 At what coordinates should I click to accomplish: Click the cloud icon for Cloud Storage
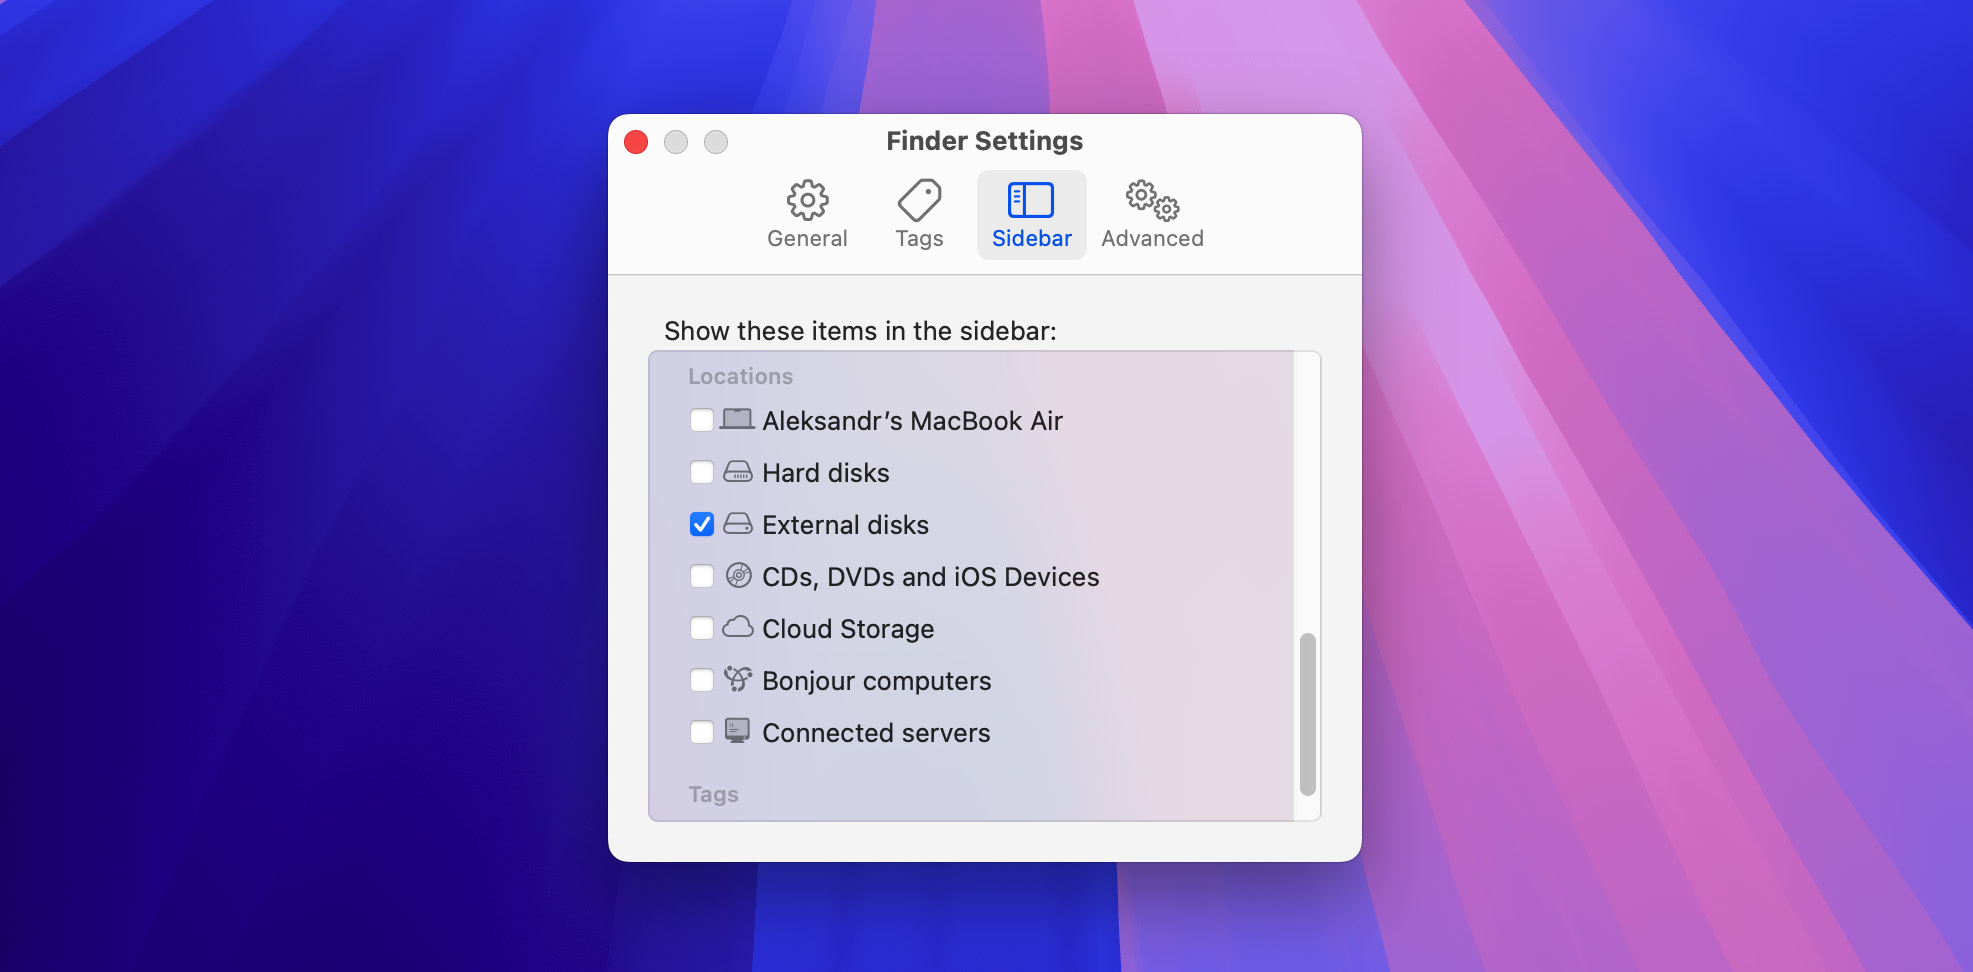coord(738,627)
